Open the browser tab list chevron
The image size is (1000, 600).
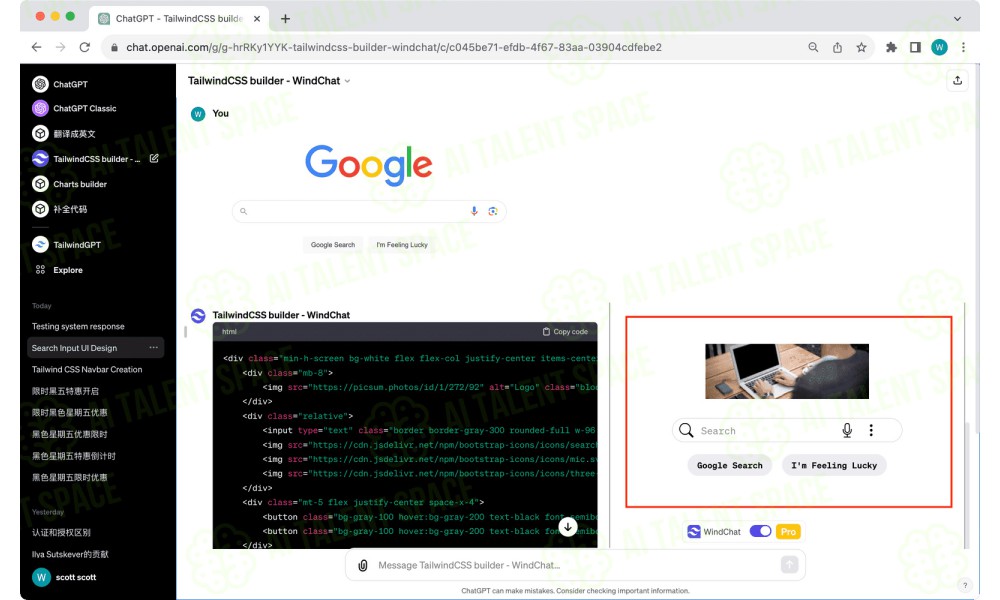coord(957,19)
